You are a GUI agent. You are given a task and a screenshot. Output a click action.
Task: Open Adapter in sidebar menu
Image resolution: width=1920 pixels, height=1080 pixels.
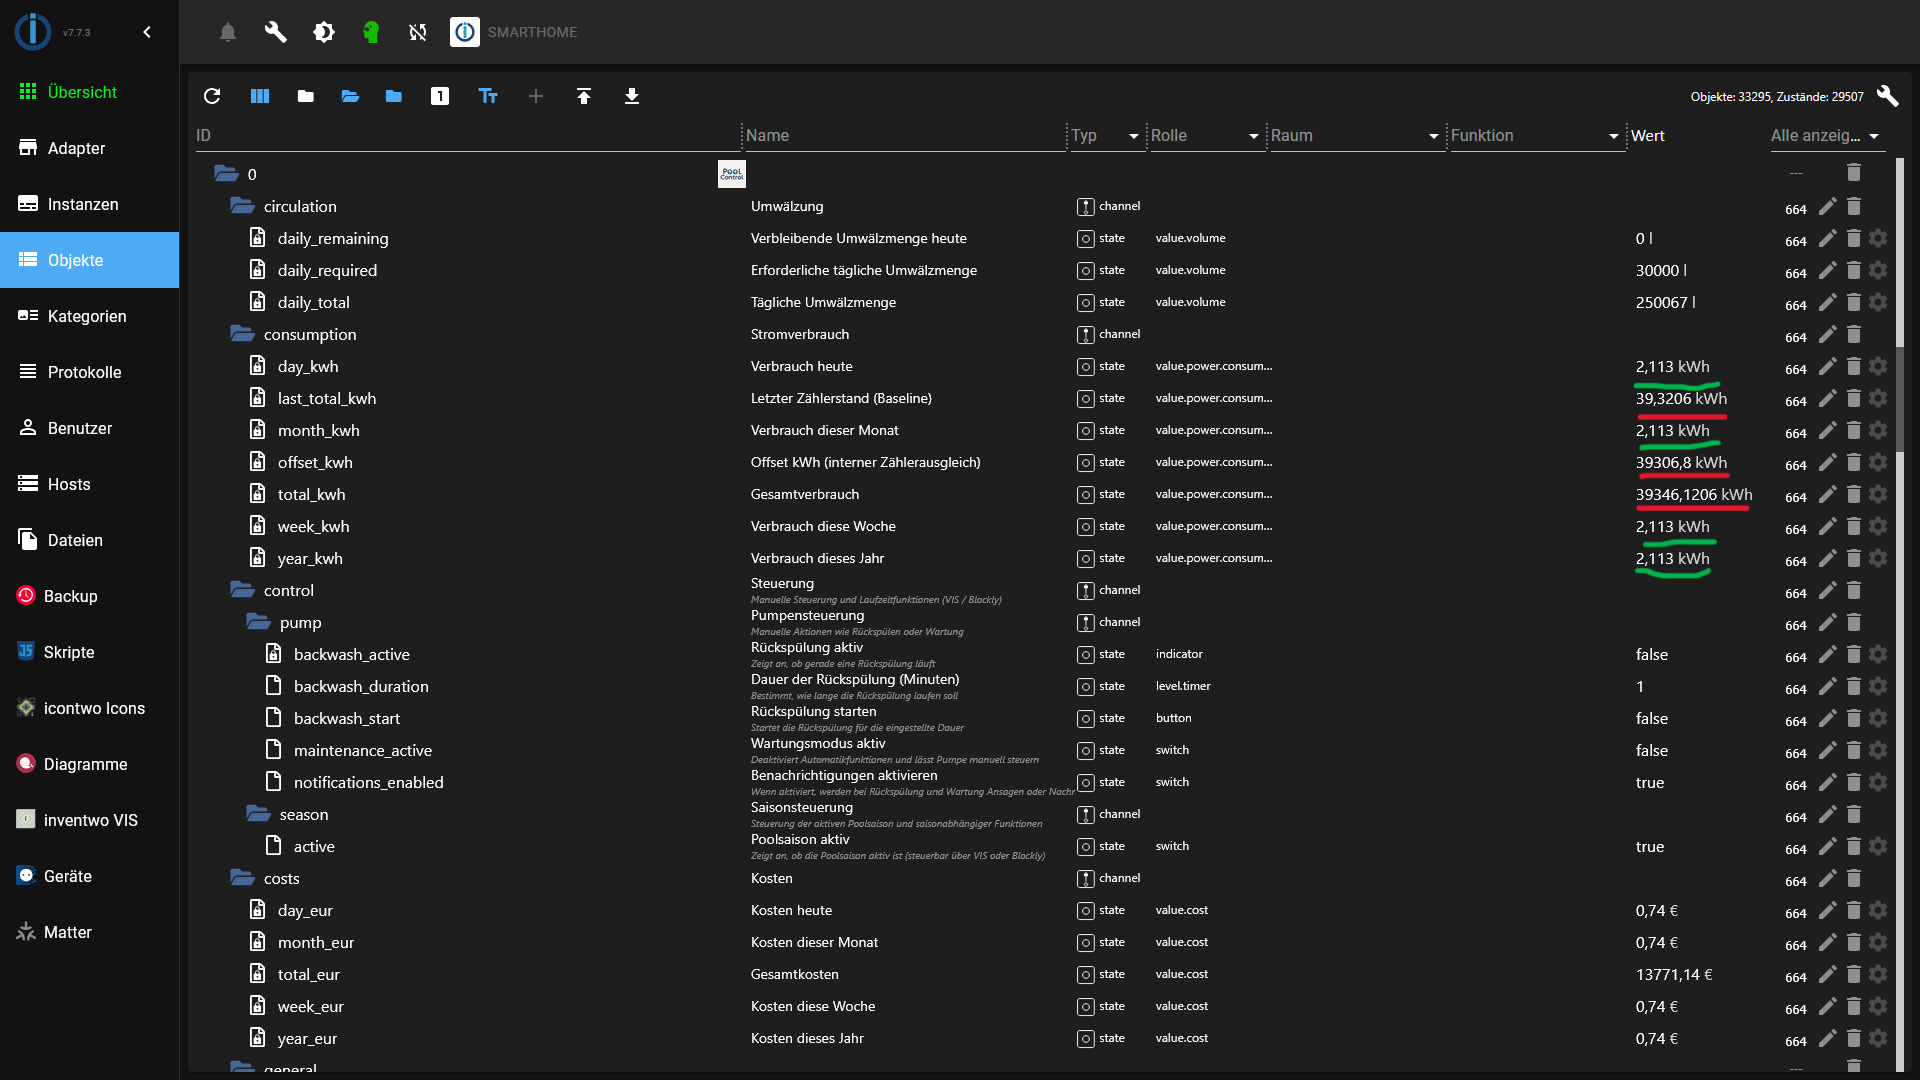point(76,148)
